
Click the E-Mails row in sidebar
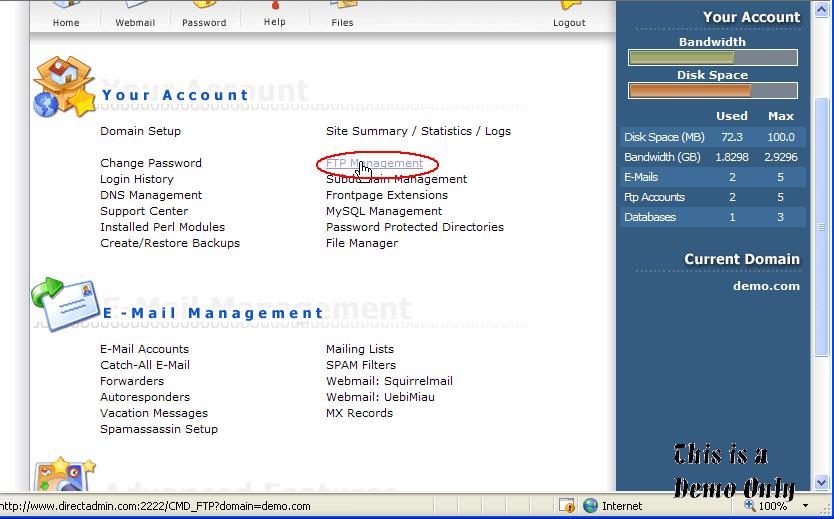(713, 177)
